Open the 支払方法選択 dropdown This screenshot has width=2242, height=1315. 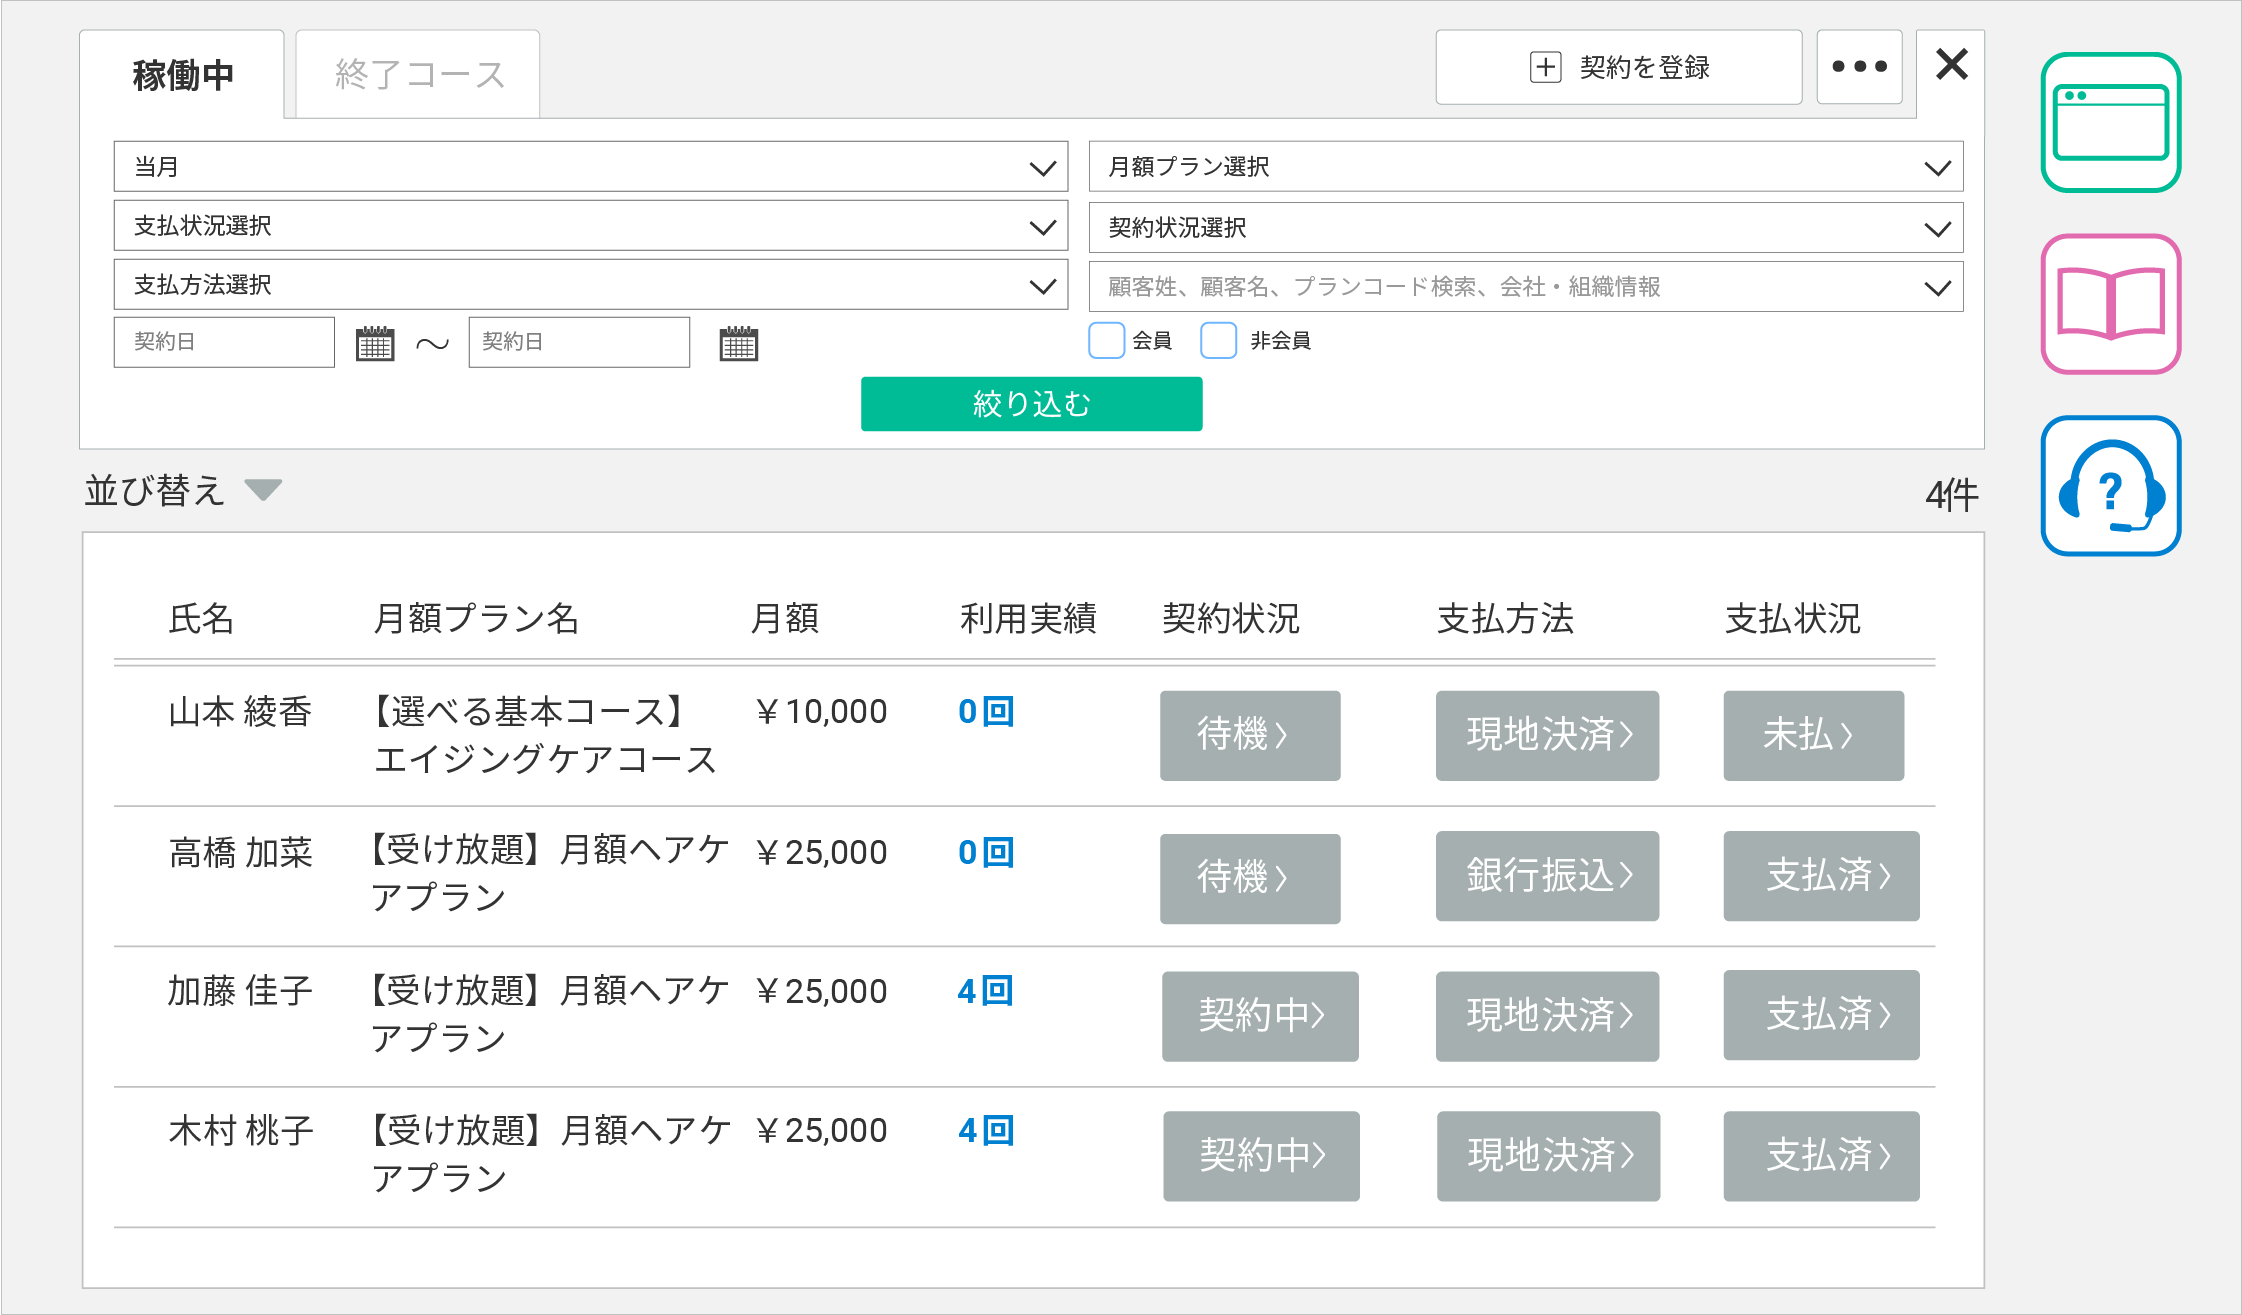click(x=590, y=285)
